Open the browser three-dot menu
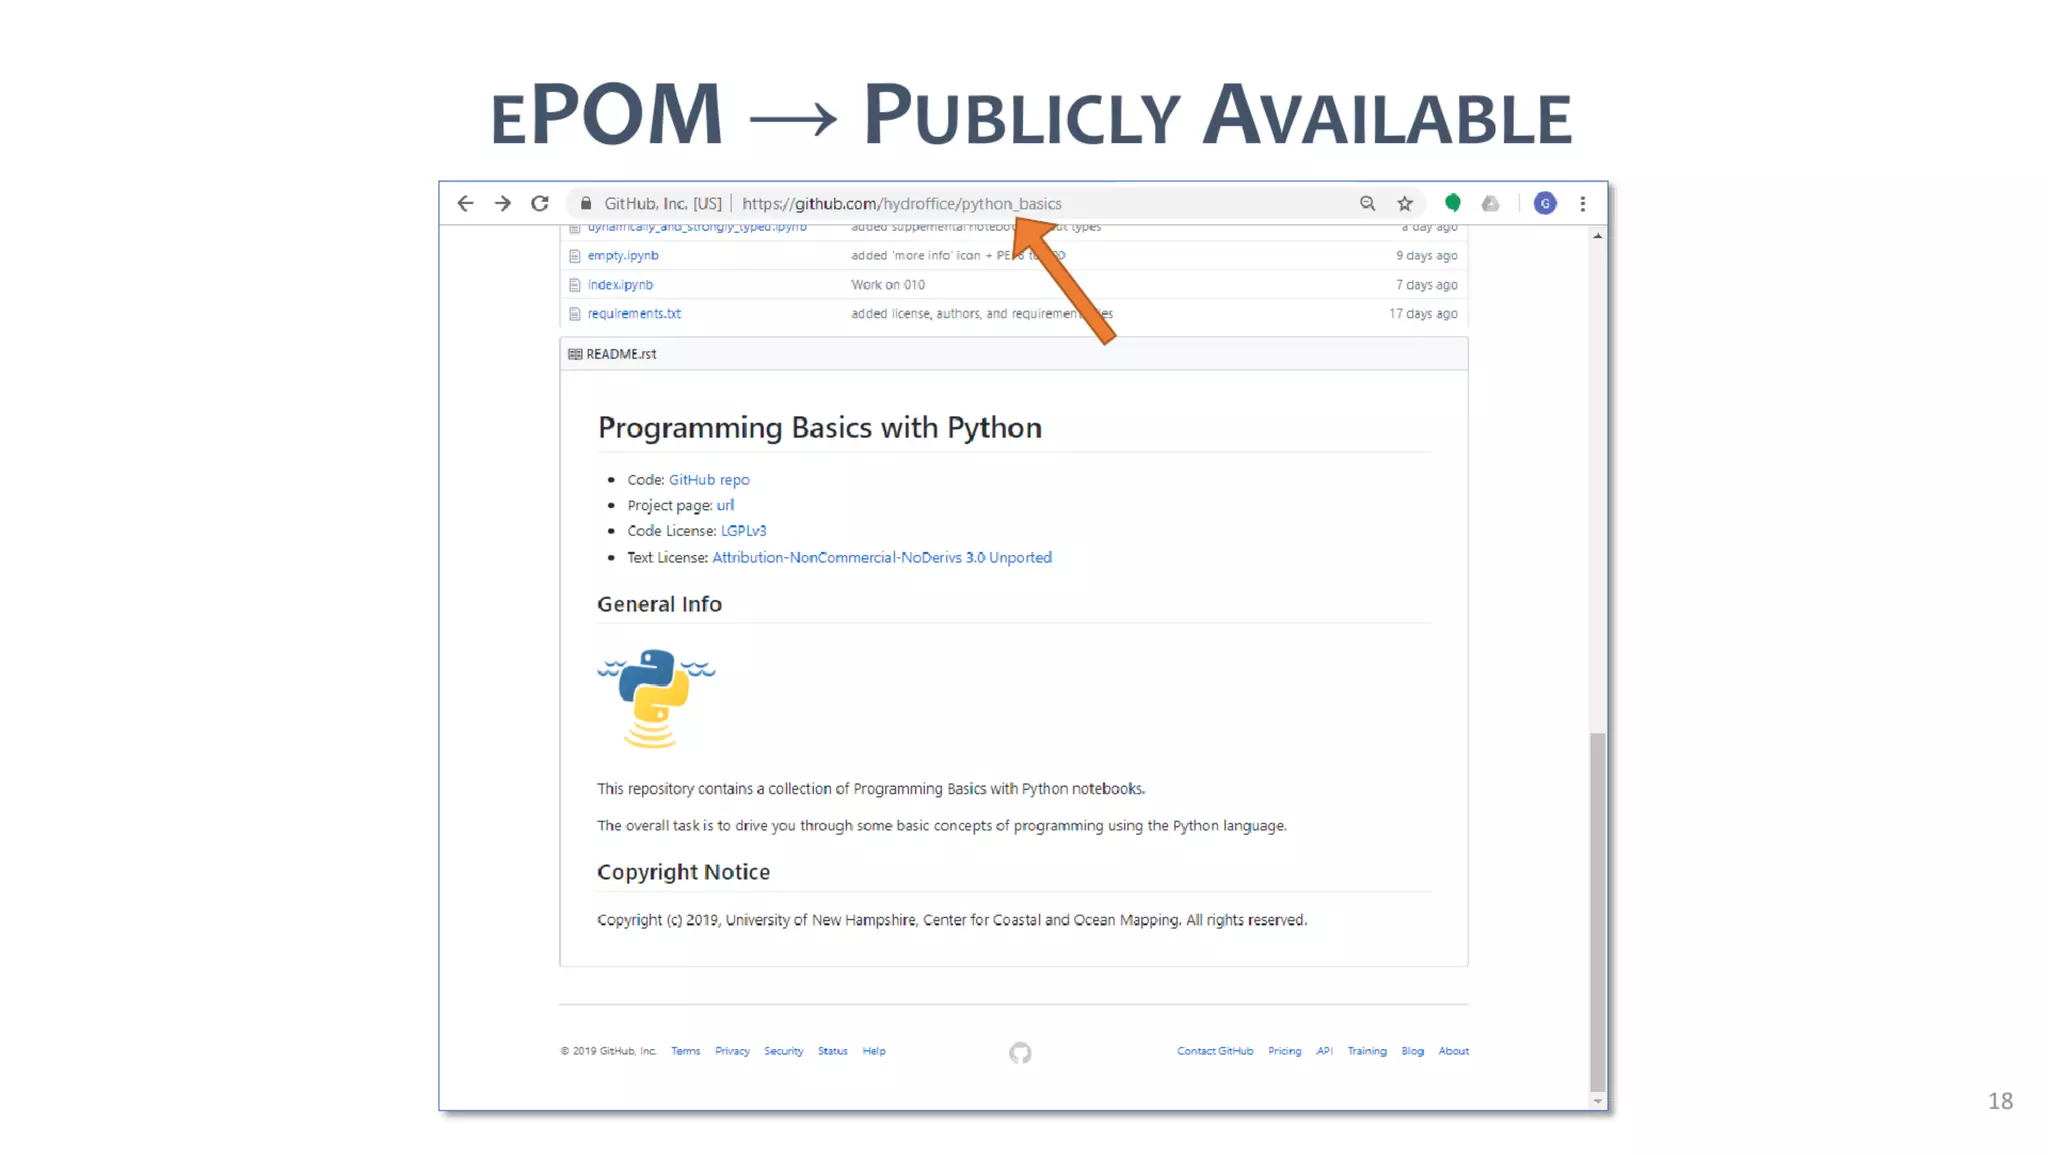2048x1155 pixels. point(1582,203)
